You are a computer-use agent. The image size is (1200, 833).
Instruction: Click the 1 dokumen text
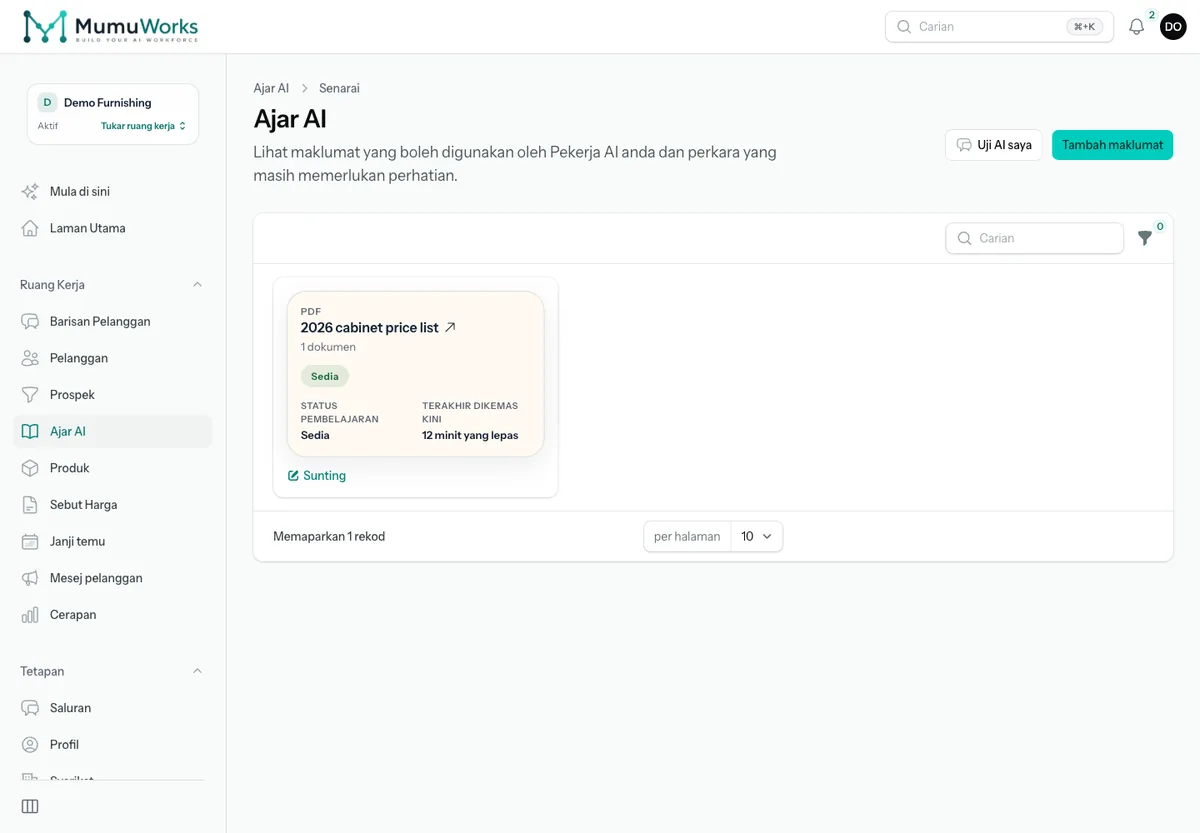pos(328,347)
